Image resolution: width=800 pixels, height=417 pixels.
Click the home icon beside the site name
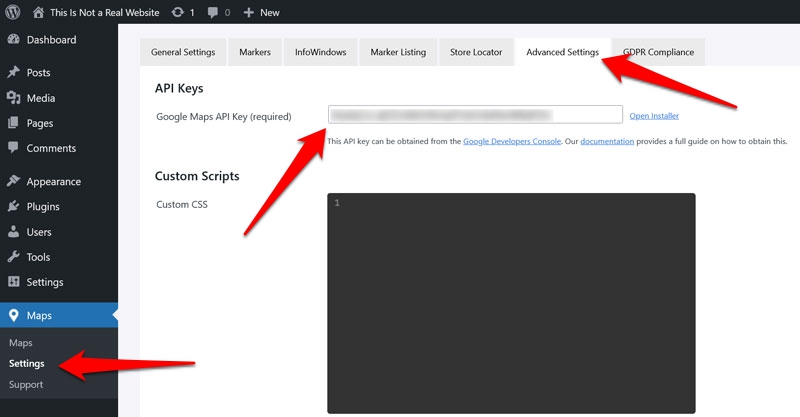click(38, 12)
